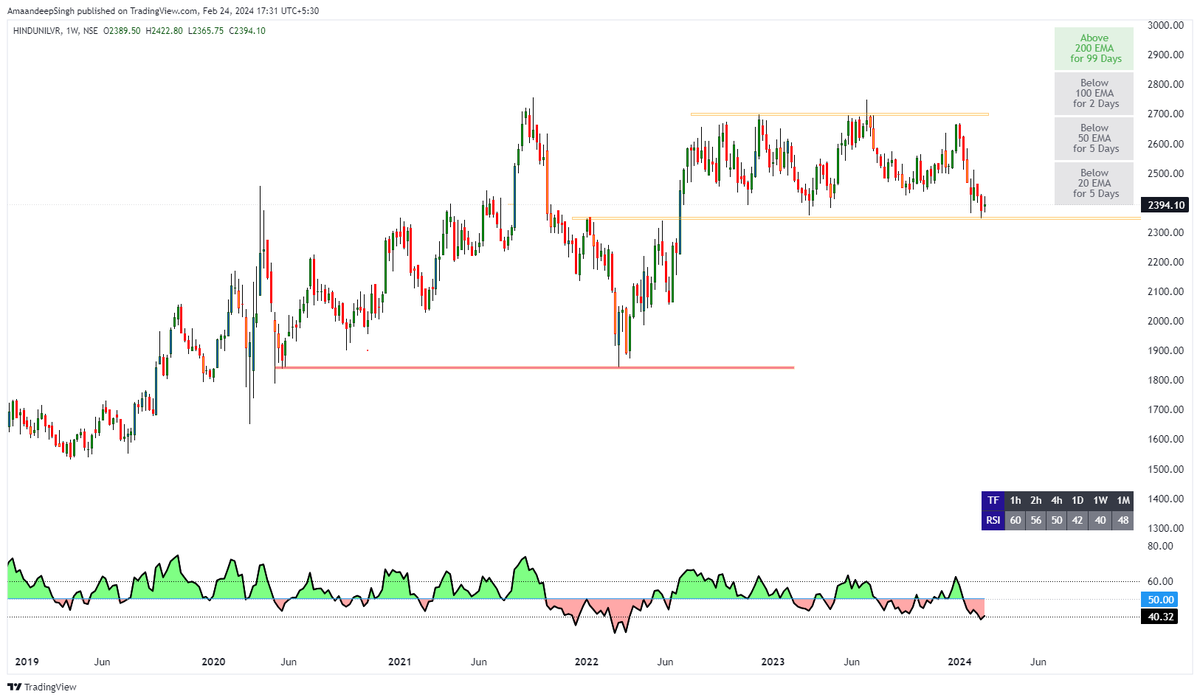
Task: Click the 2300.00 price axis label
Action: (x=1166, y=232)
